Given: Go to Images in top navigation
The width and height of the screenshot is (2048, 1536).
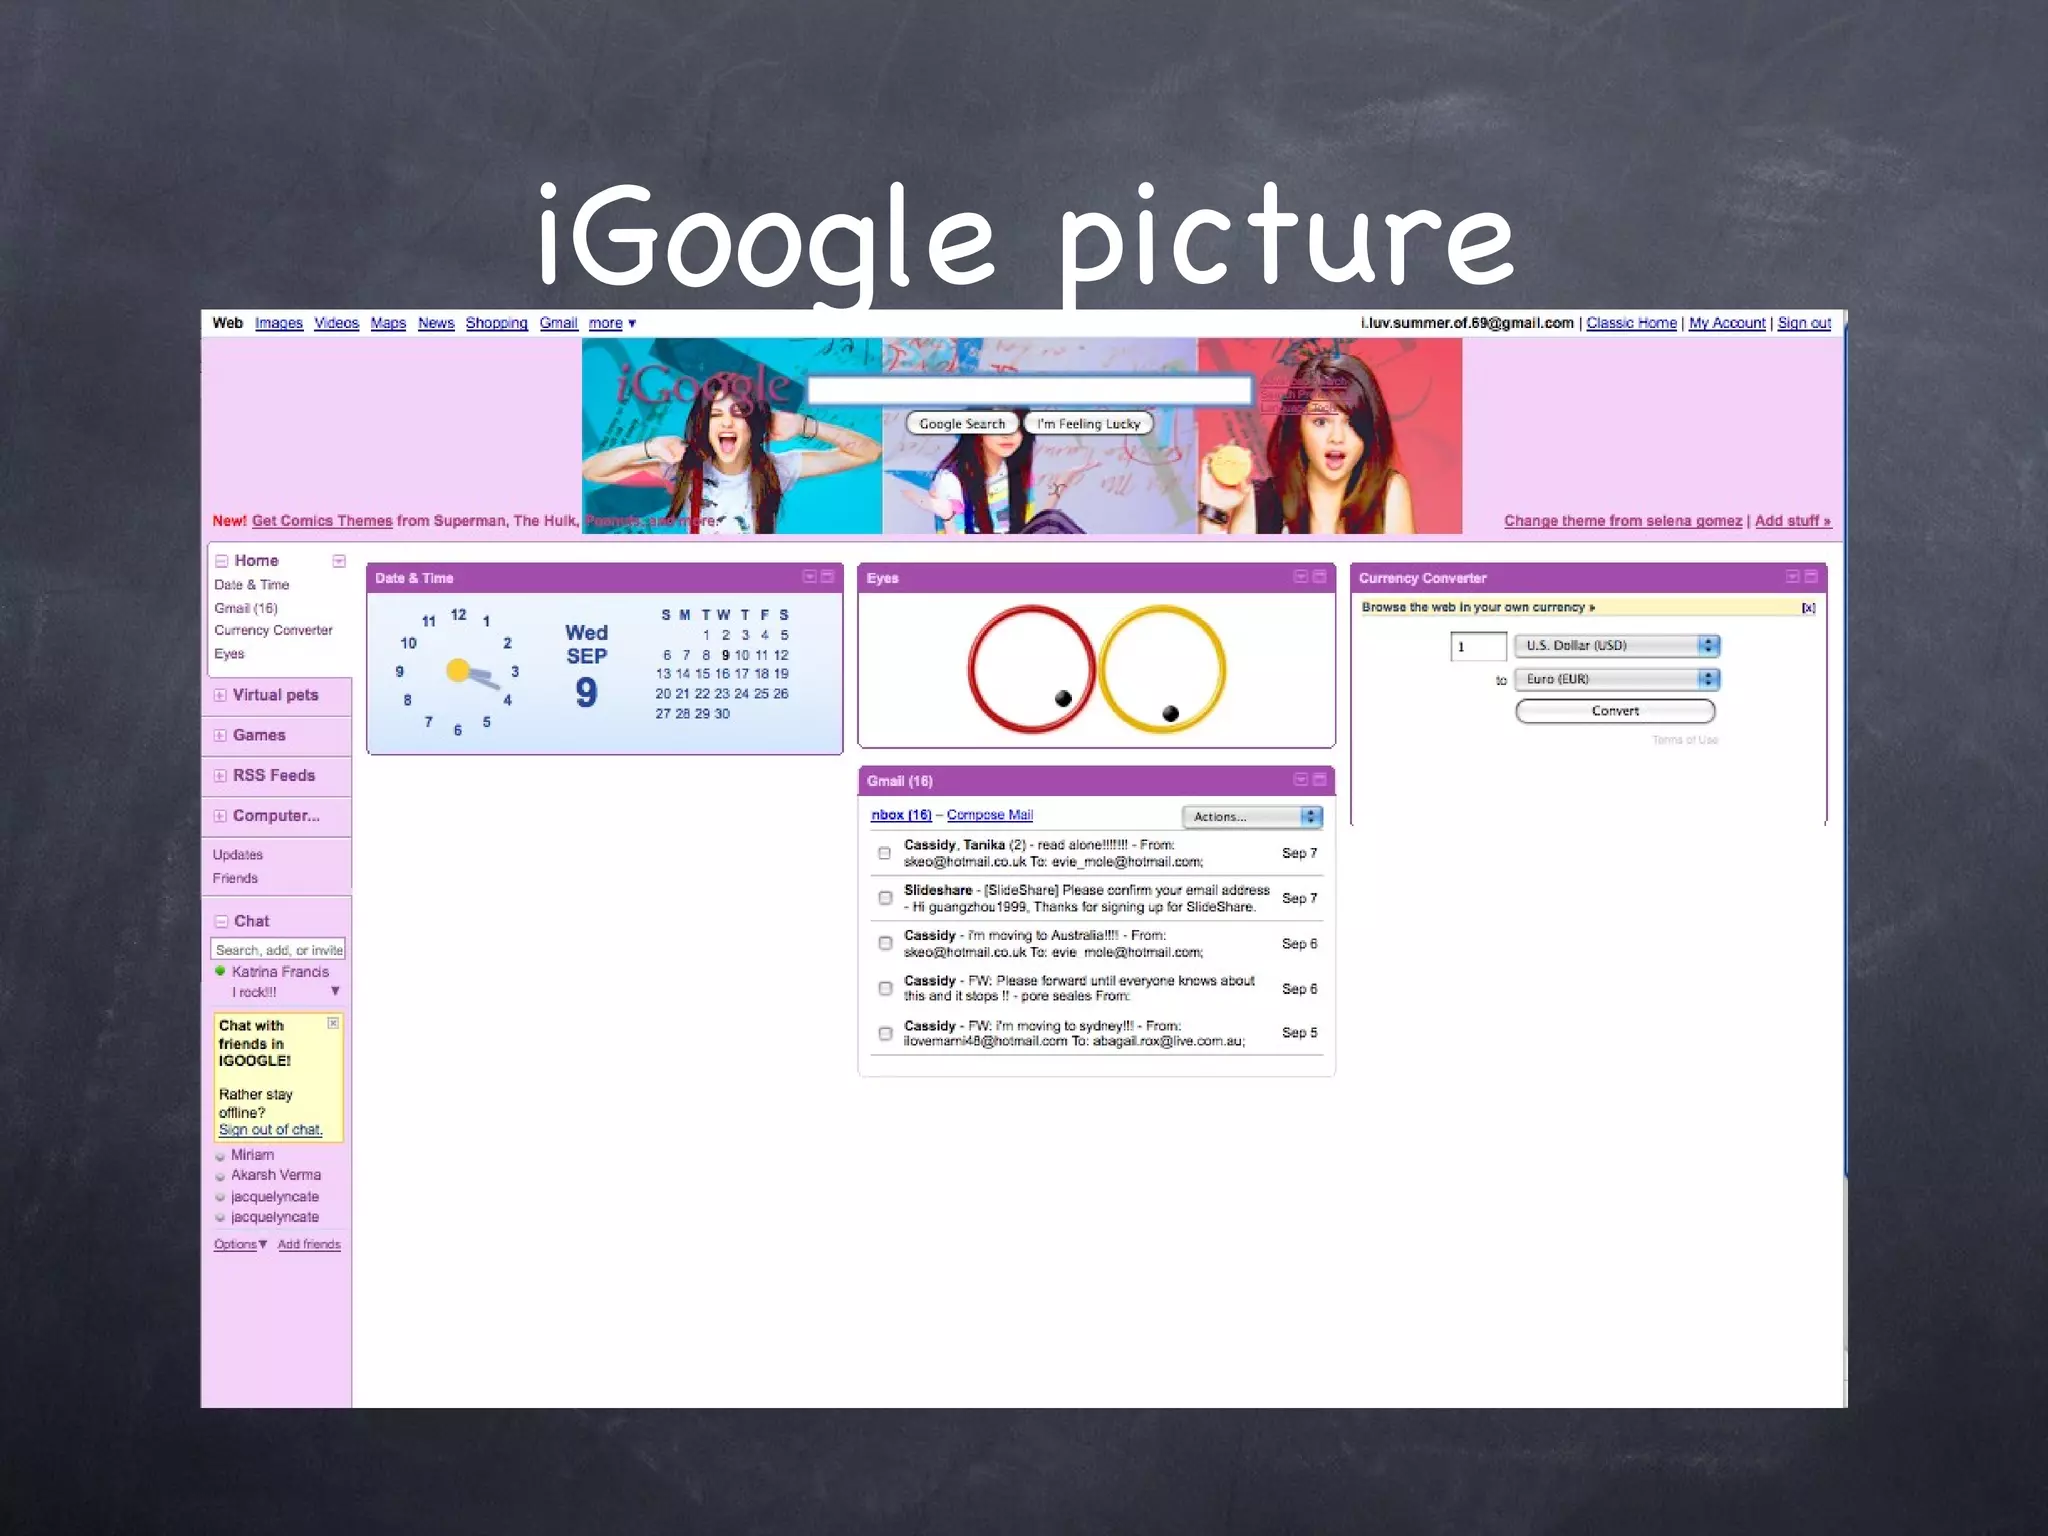Looking at the screenshot, I should pos(279,323).
